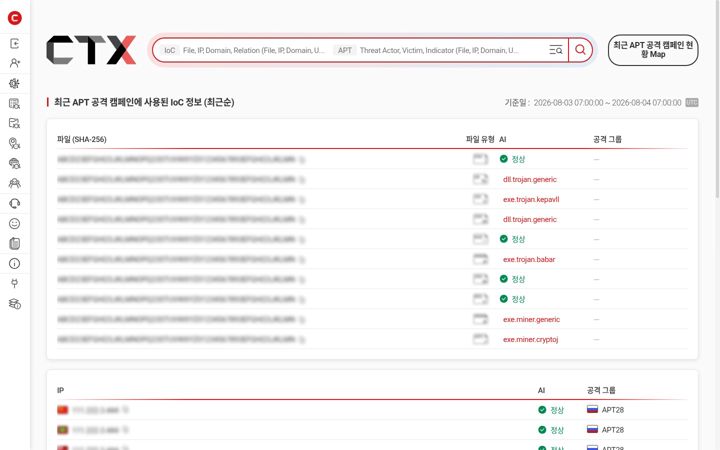Screen dimensions: 720x450
Task: Click the exe.trojan.babar detection label
Action: [529, 259]
